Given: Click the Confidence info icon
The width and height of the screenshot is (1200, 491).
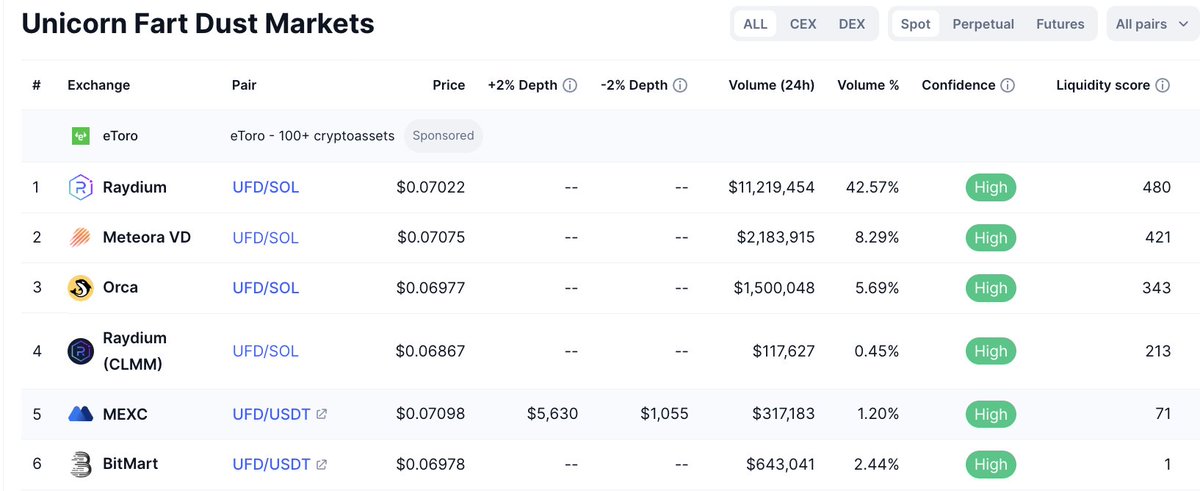Looking at the screenshot, I should pyautogui.click(x=1008, y=85).
